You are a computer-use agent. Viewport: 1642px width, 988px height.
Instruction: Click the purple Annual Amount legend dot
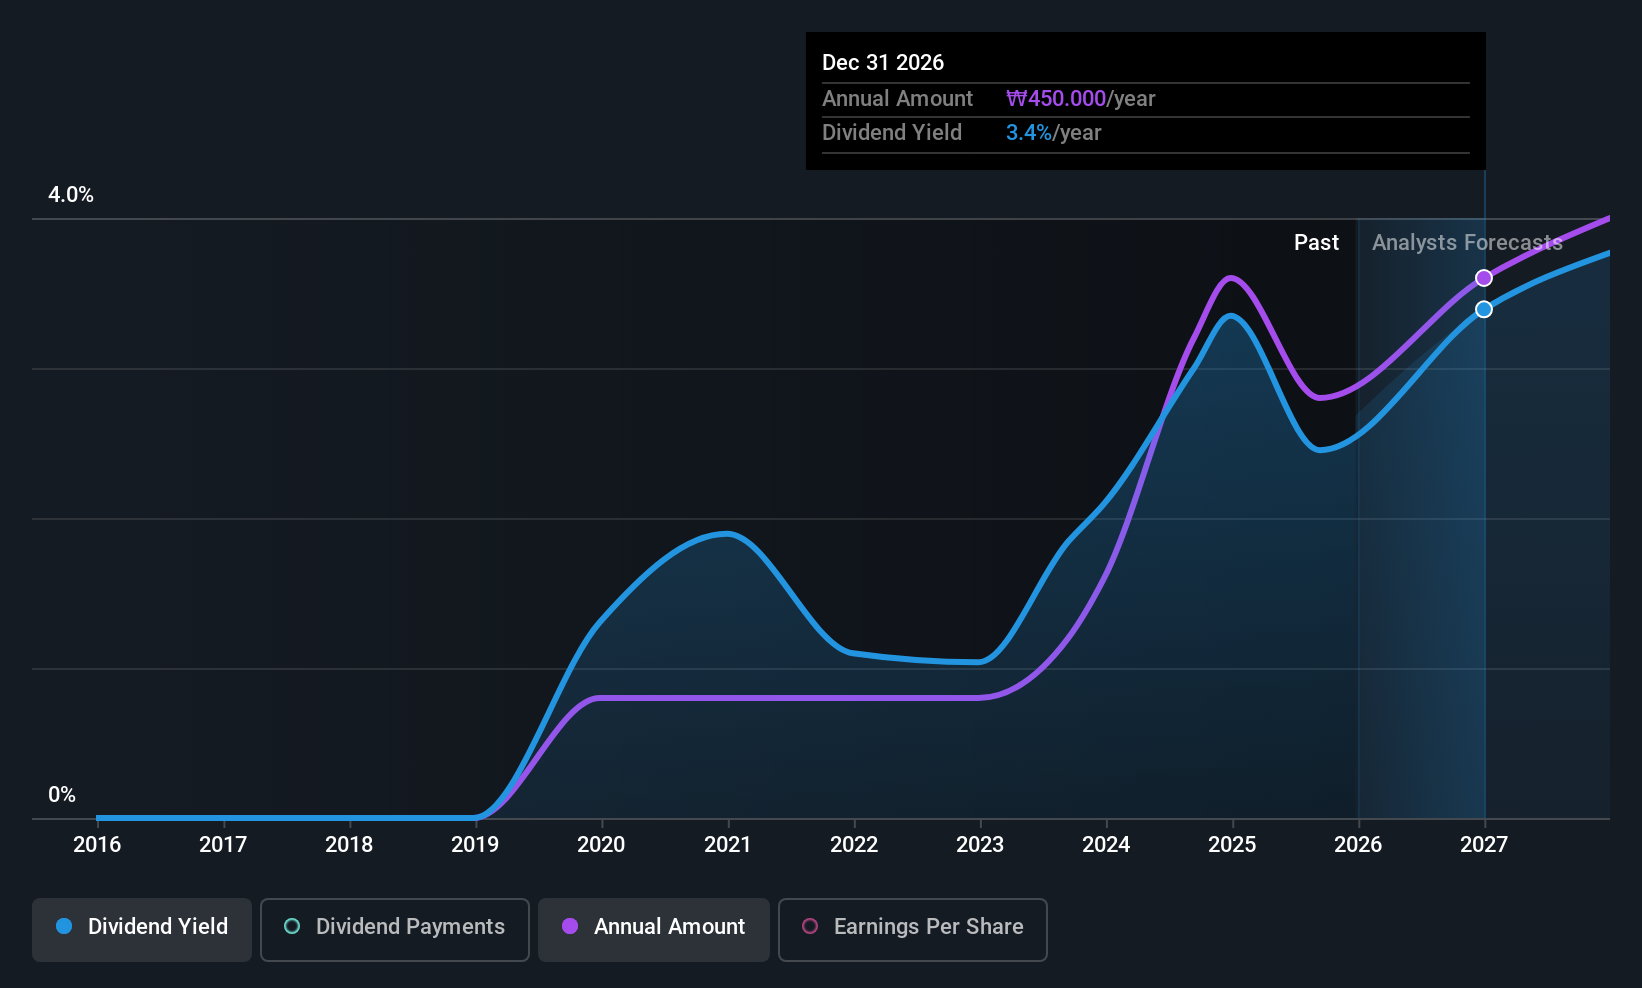[570, 926]
